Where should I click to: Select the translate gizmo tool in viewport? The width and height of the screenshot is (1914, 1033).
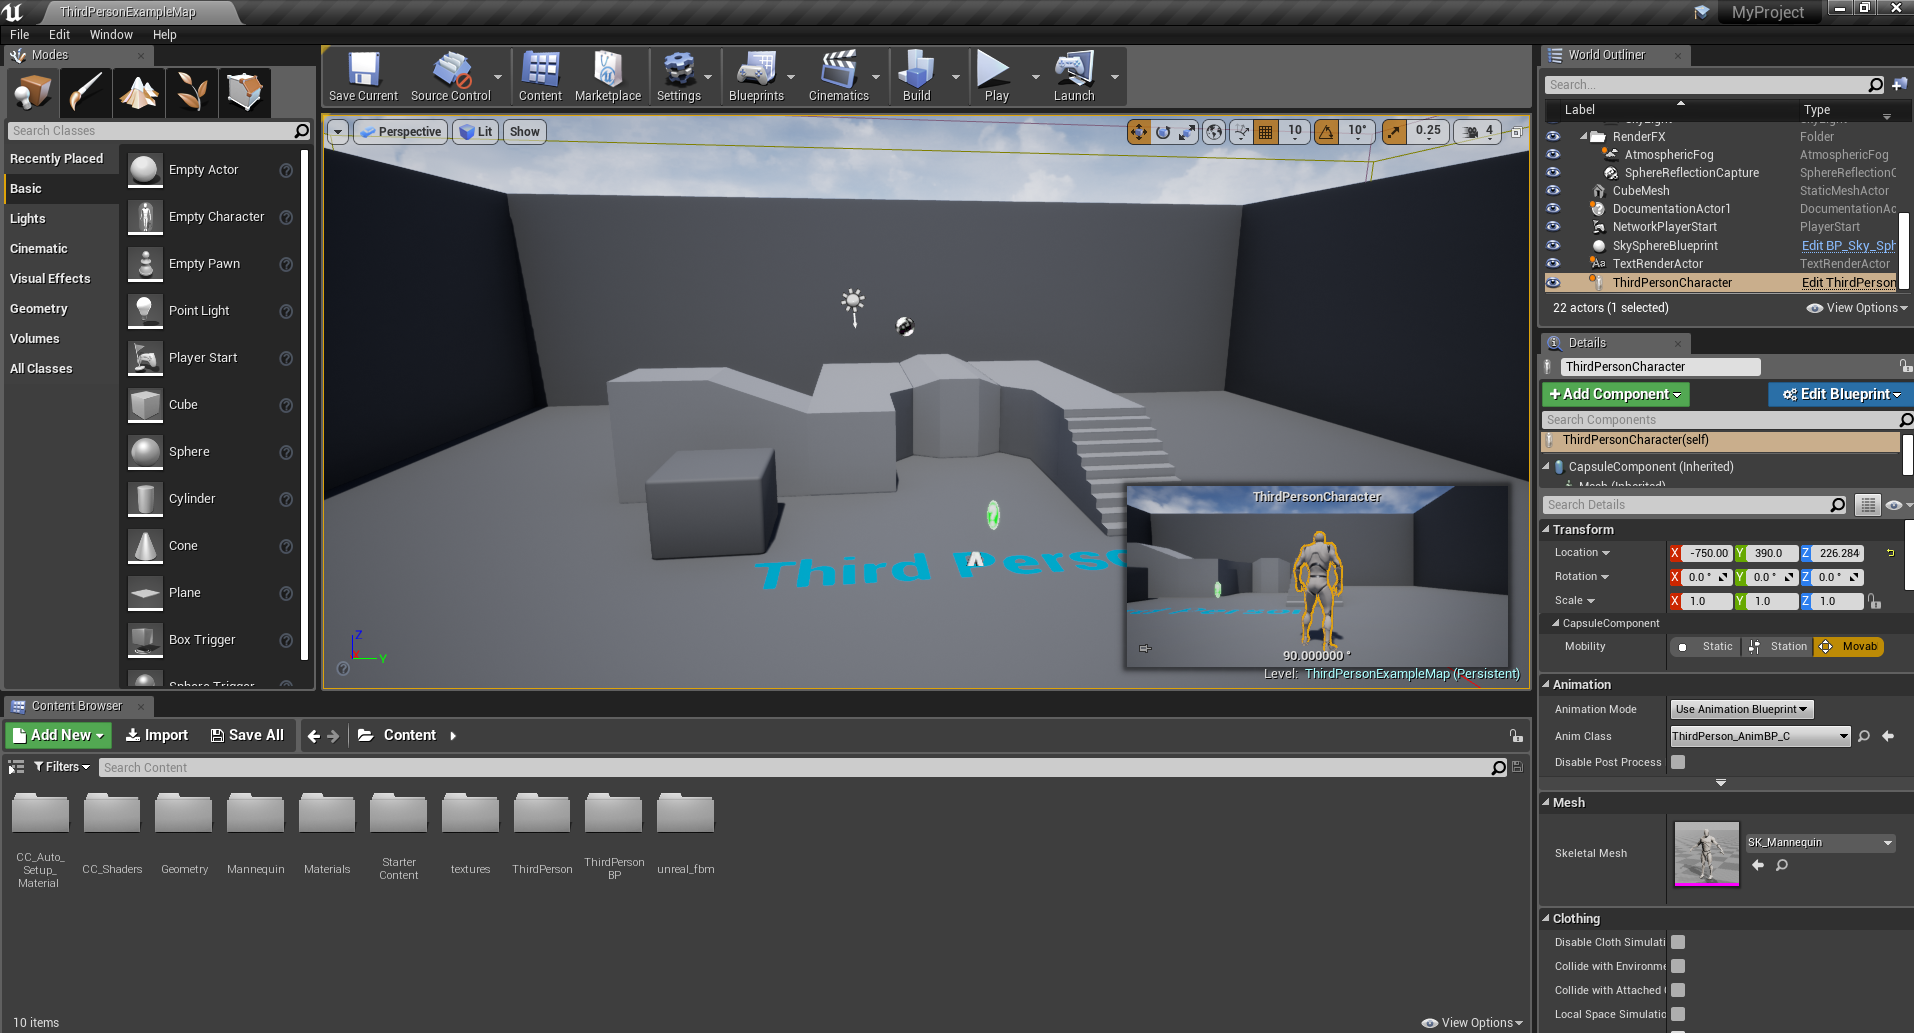click(1139, 132)
